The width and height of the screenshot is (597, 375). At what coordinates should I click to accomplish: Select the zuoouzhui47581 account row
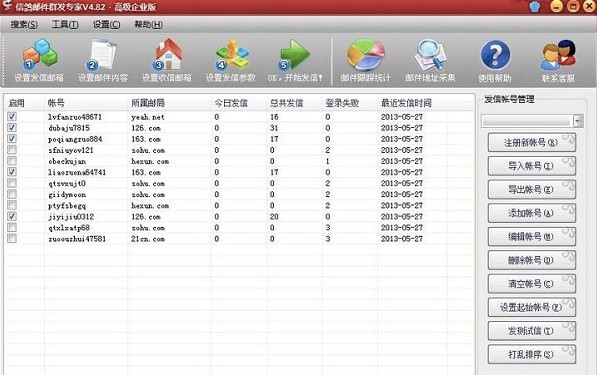tap(239, 239)
